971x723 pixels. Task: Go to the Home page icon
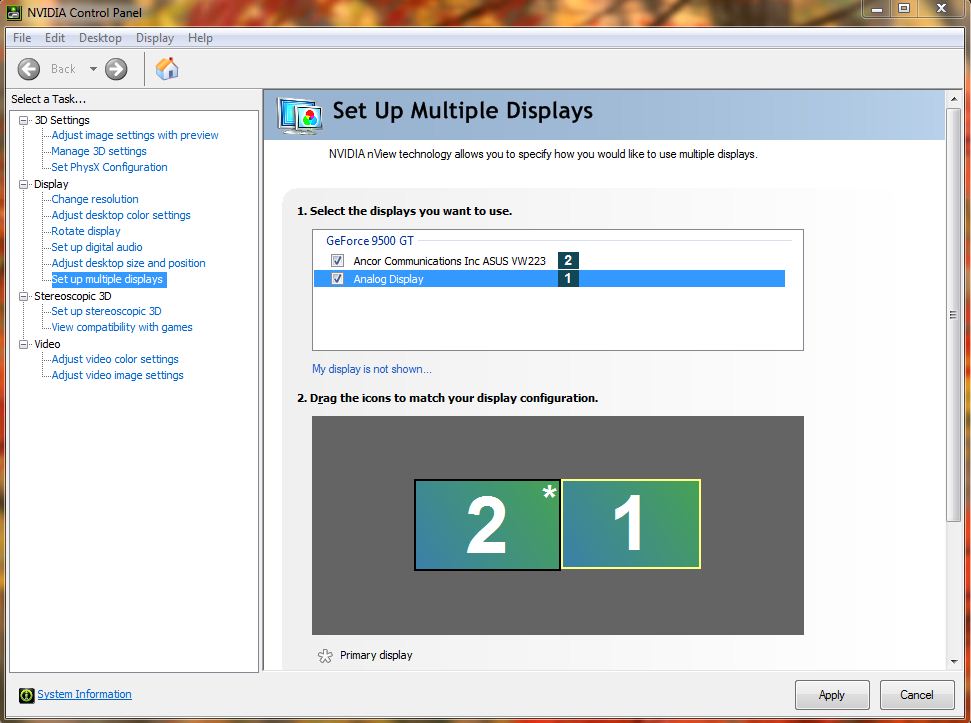[x=167, y=68]
